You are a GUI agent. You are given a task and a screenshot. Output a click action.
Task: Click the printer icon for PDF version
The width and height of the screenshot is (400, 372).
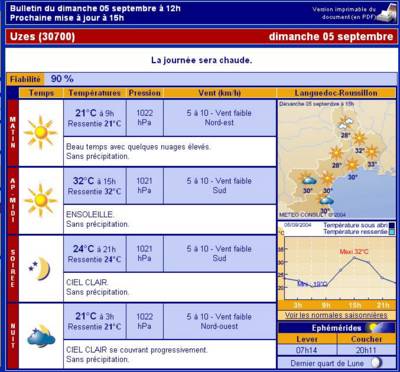point(387,14)
